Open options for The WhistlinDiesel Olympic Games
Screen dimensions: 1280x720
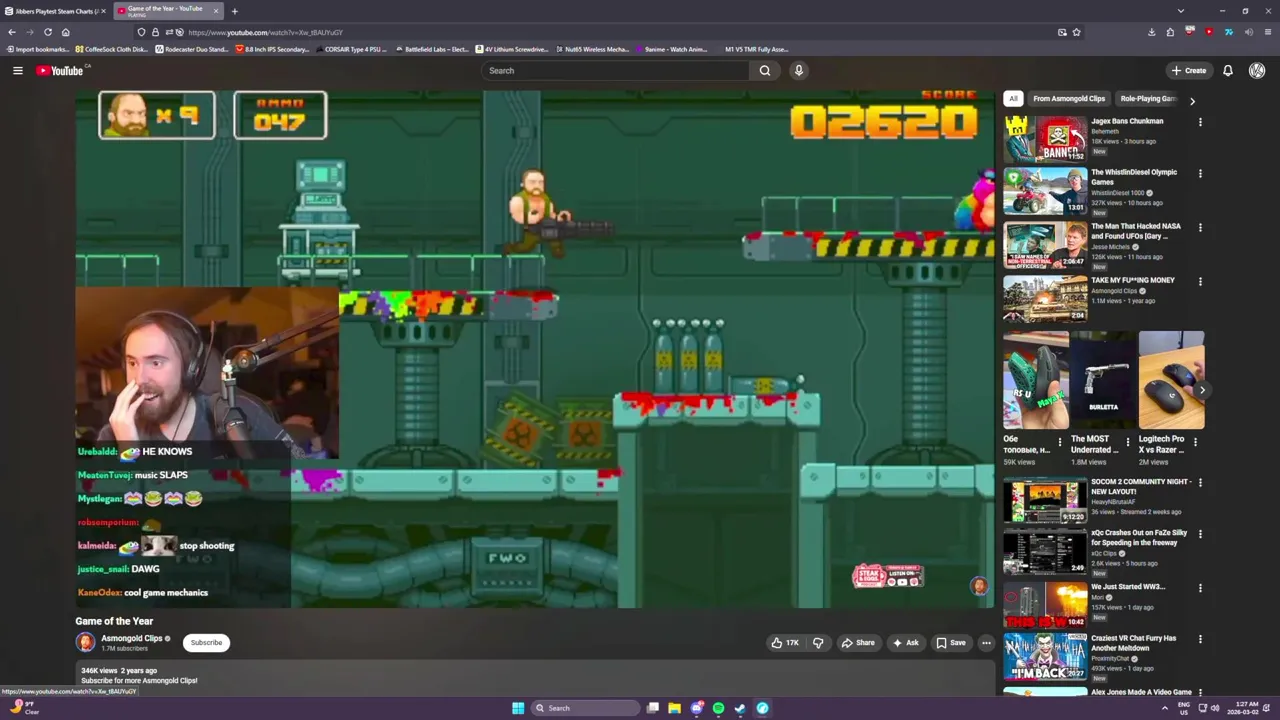tap(1200, 173)
